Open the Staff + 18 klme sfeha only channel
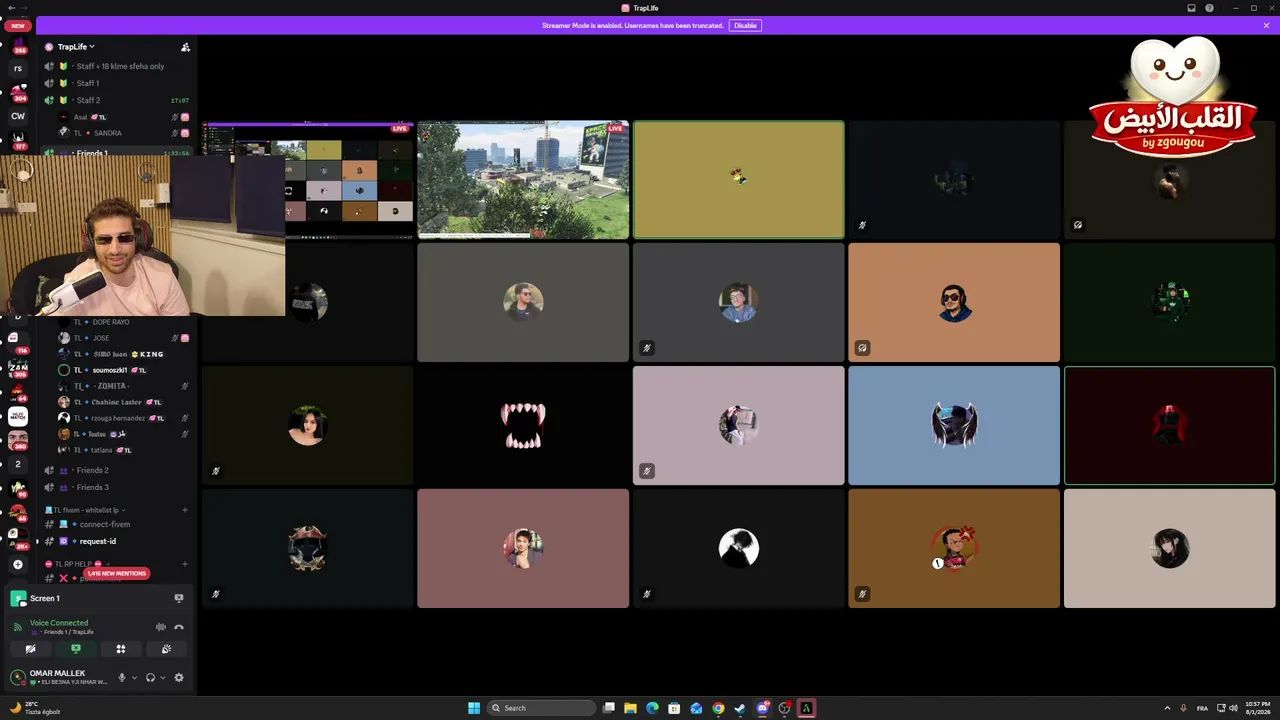This screenshot has width=1280, height=720. coord(117,66)
